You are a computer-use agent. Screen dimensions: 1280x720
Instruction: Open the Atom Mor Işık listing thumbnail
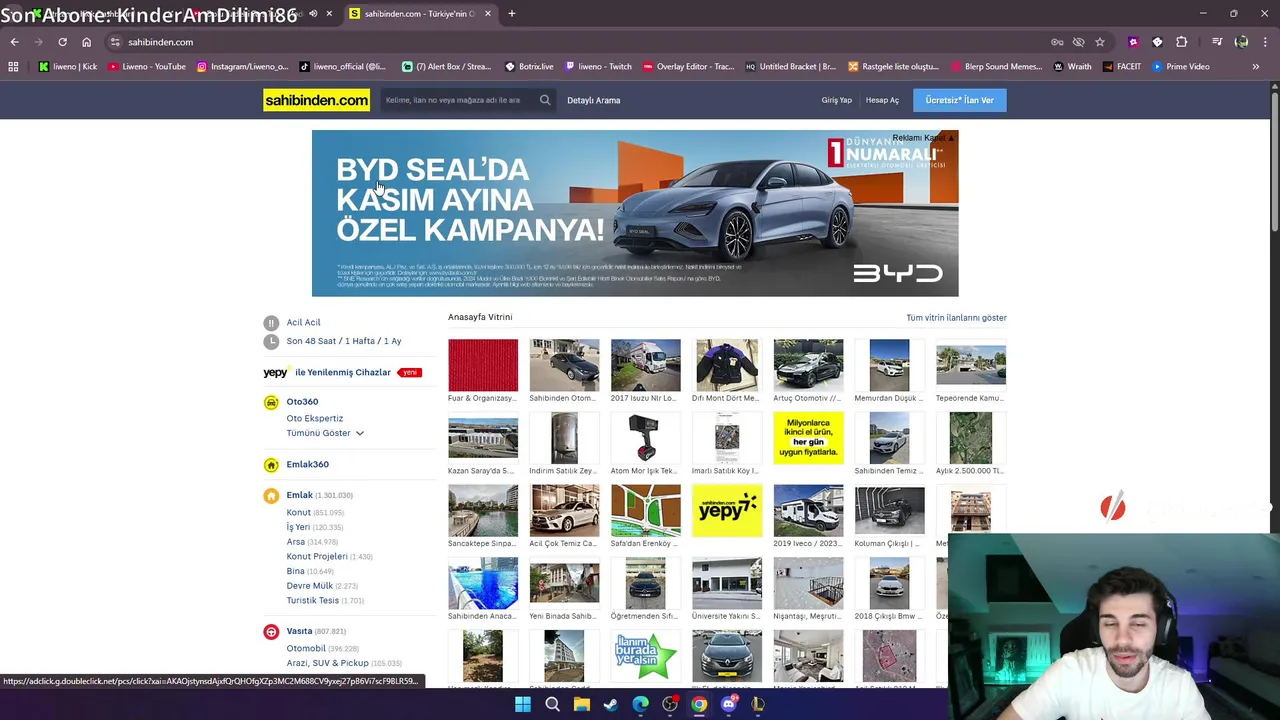[x=646, y=438]
